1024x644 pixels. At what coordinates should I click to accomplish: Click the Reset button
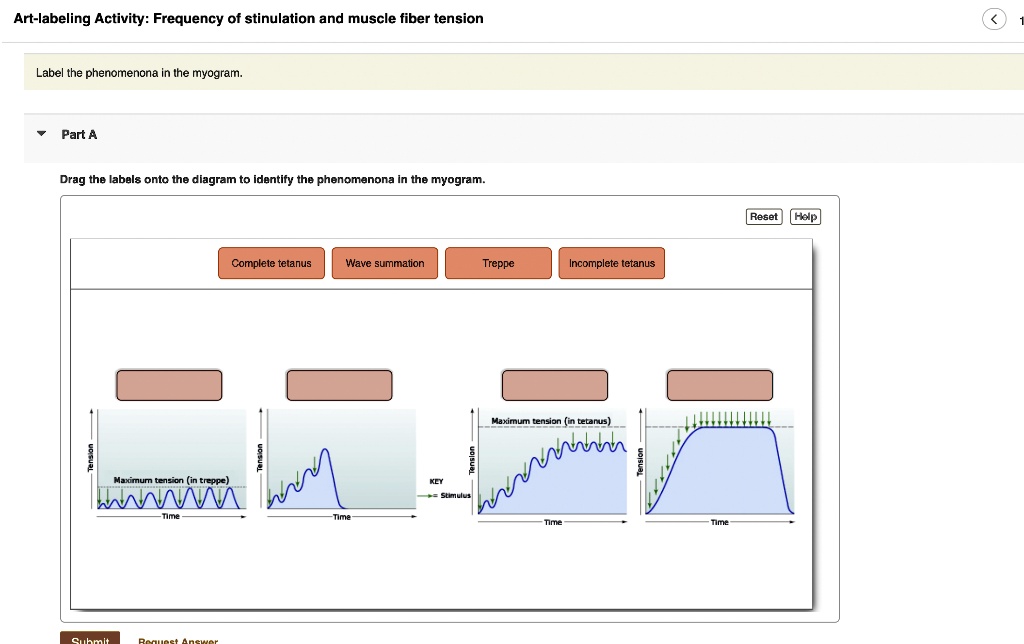[x=763, y=216]
